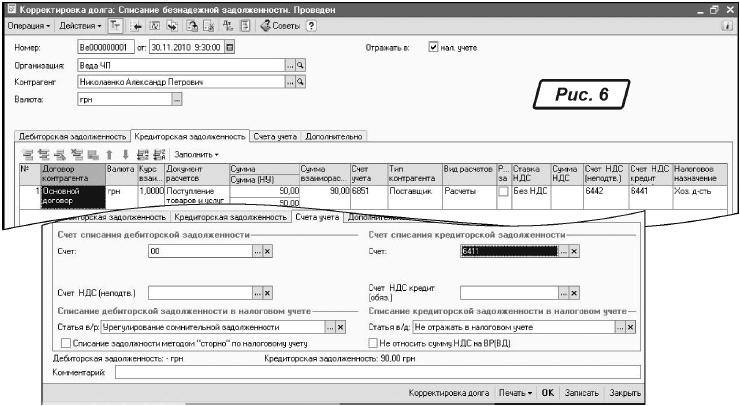Viewport: 740px width, 406px height.
Task: Switch to Дебиторская задолженность tab
Action: [x=71, y=135]
